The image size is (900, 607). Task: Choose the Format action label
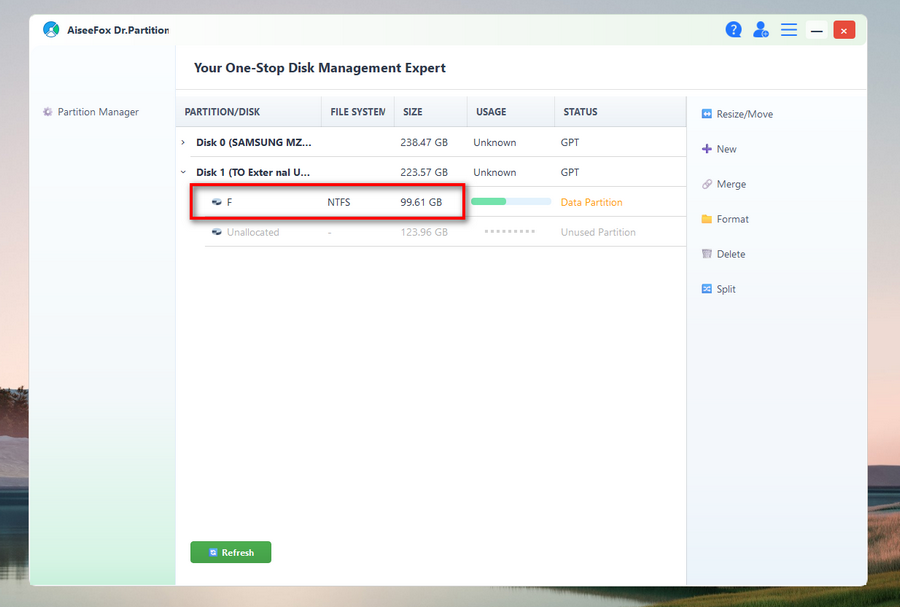[x=732, y=219]
